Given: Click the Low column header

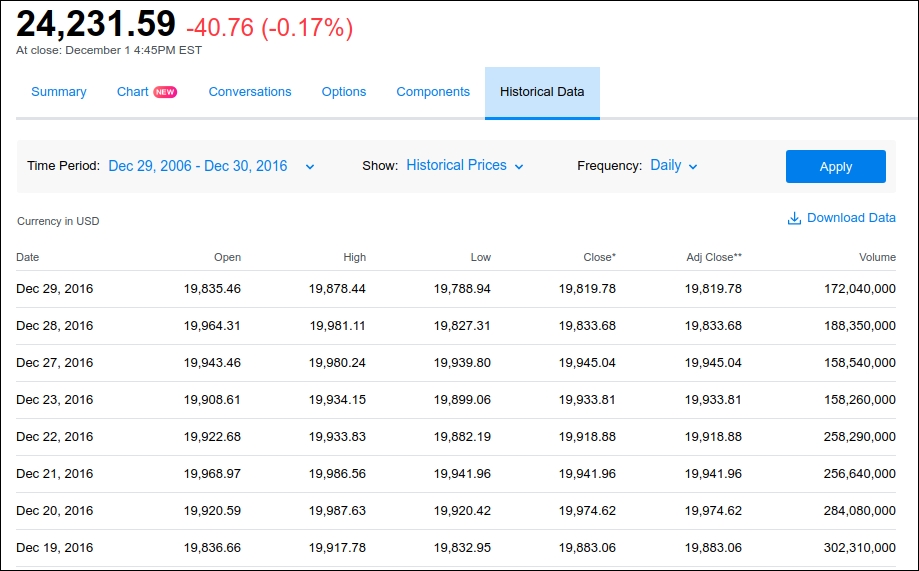Looking at the screenshot, I should coord(481,257).
